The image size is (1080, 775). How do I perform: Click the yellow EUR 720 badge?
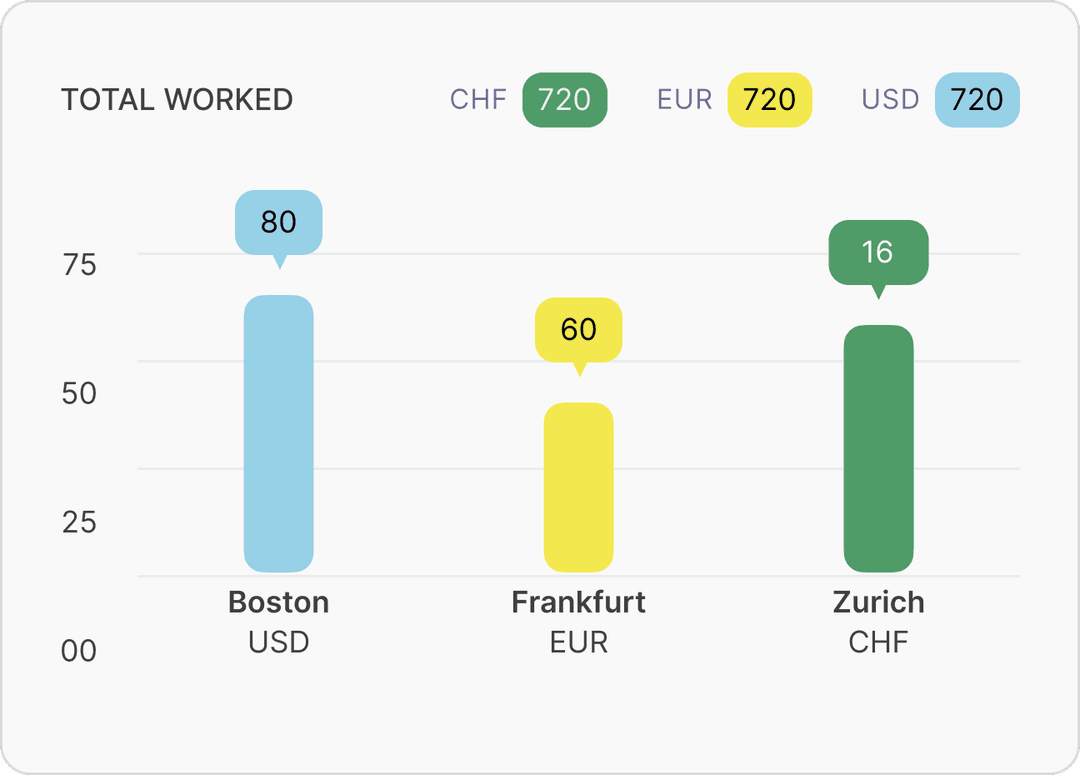coord(769,100)
